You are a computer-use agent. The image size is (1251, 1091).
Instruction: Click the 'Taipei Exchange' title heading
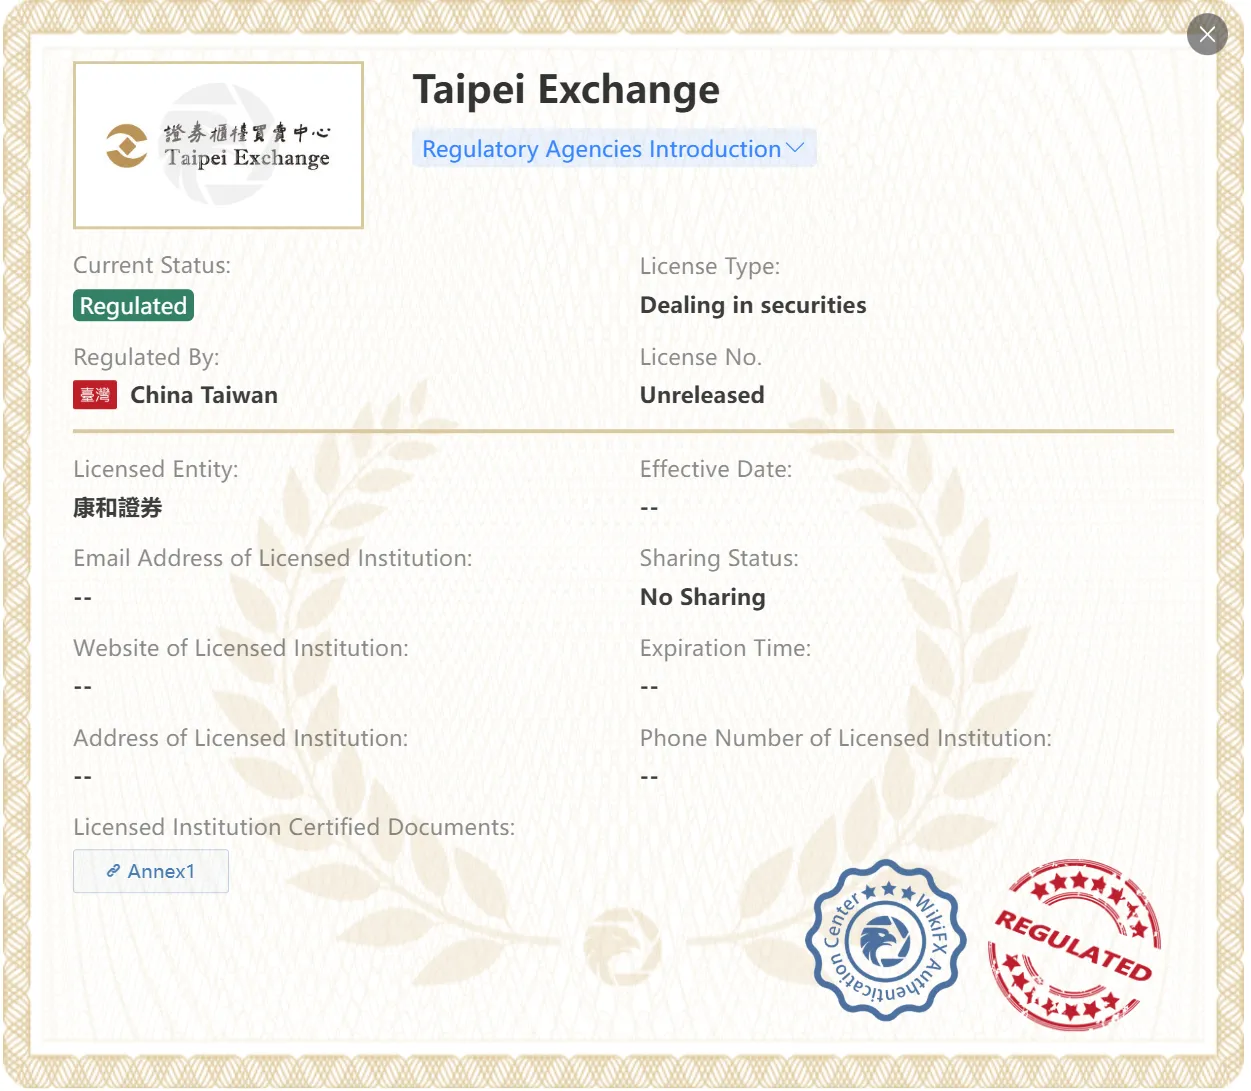click(566, 89)
